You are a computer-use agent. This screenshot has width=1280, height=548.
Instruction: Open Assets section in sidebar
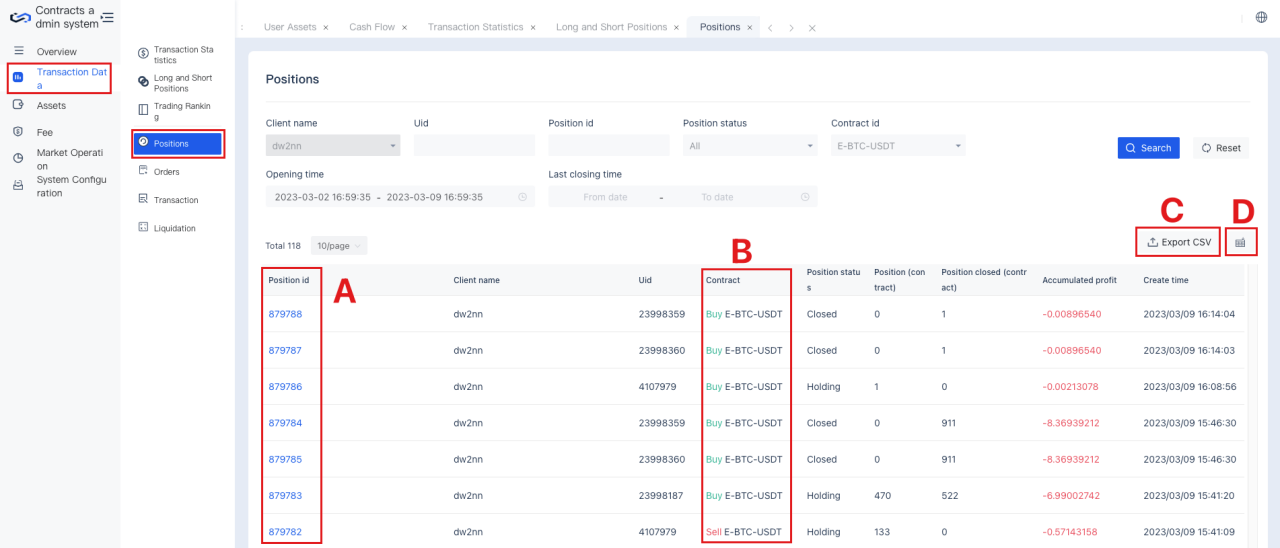51,105
